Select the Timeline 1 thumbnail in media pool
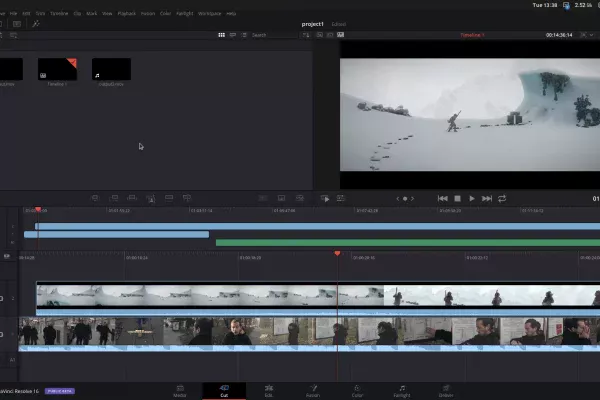 (57, 69)
